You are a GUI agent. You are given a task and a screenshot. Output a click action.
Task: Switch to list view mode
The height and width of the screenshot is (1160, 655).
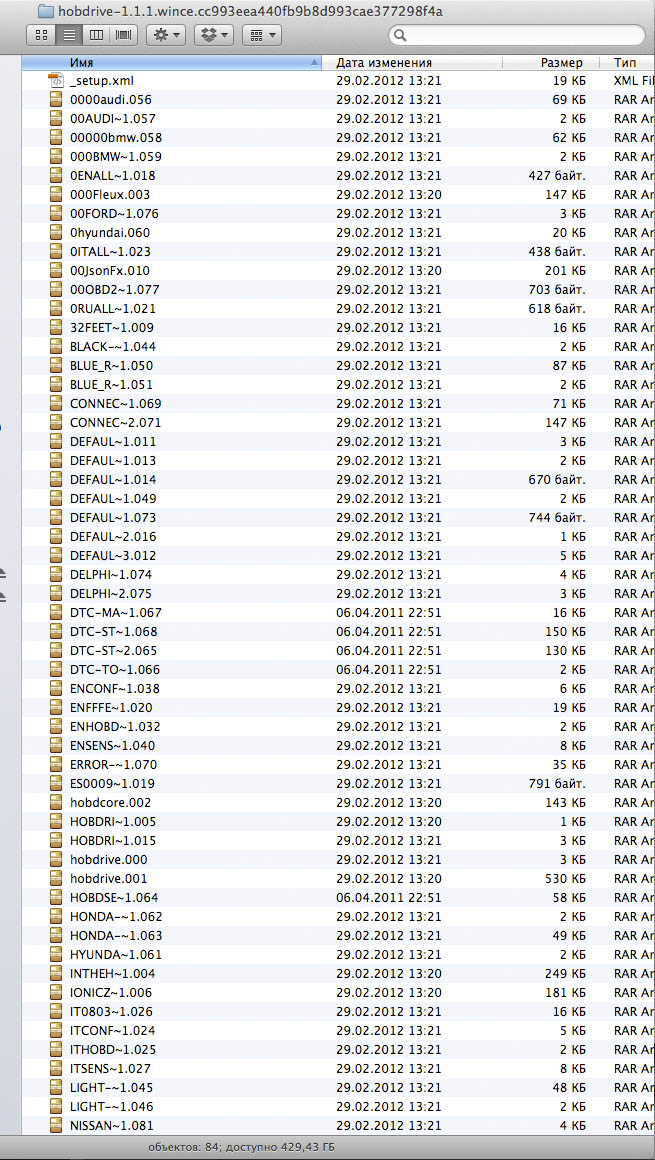click(x=69, y=34)
